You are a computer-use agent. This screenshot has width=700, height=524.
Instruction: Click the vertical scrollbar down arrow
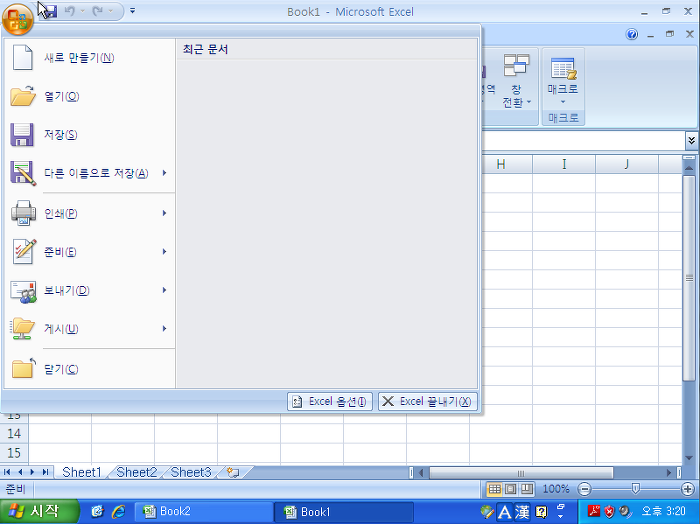(689, 458)
